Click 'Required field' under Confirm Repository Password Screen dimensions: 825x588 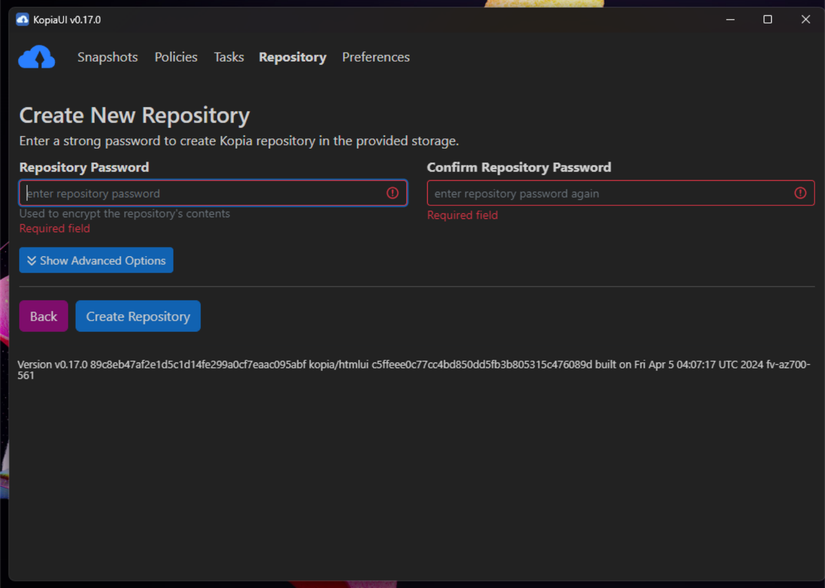462,215
